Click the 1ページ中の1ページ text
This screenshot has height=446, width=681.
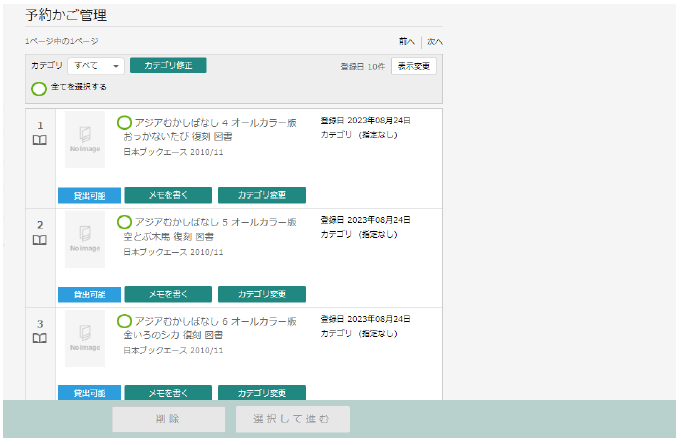tap(62, 41)
